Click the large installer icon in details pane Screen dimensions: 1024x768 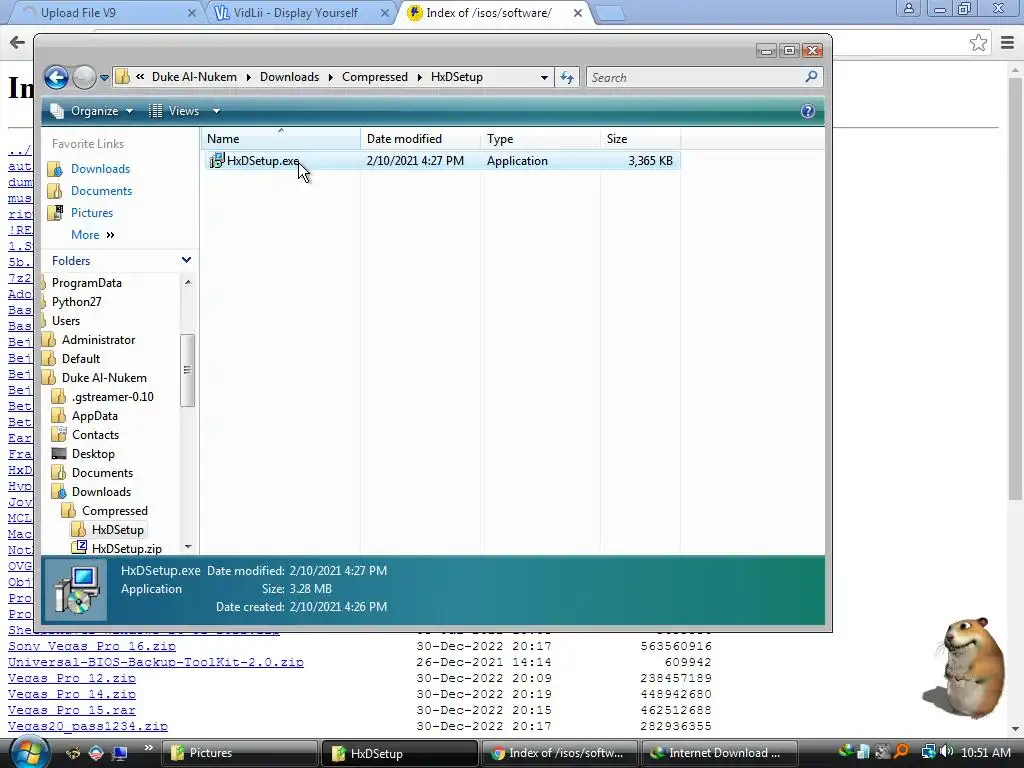click(77, 589)
